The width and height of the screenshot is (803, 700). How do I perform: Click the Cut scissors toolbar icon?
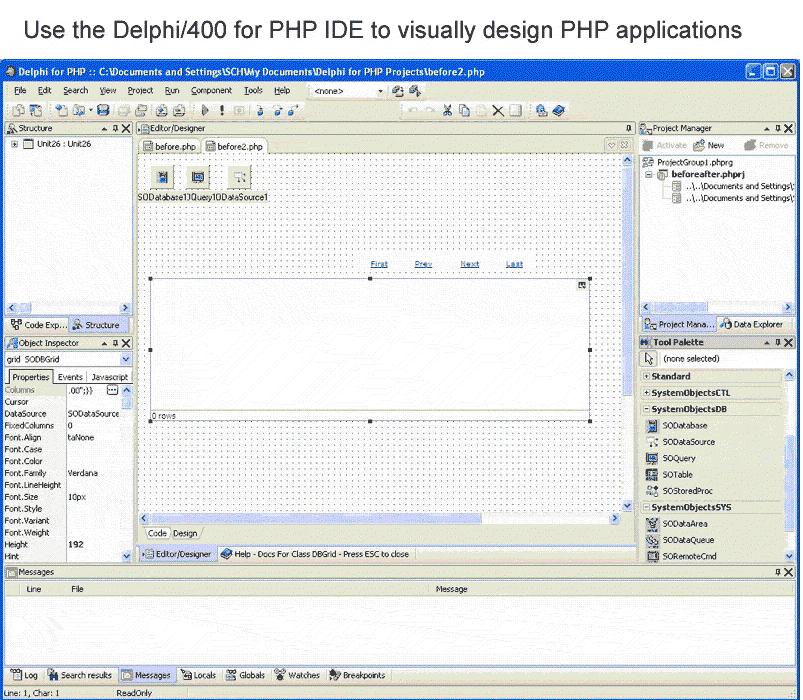pyautogui.click(x=448, y=110)
